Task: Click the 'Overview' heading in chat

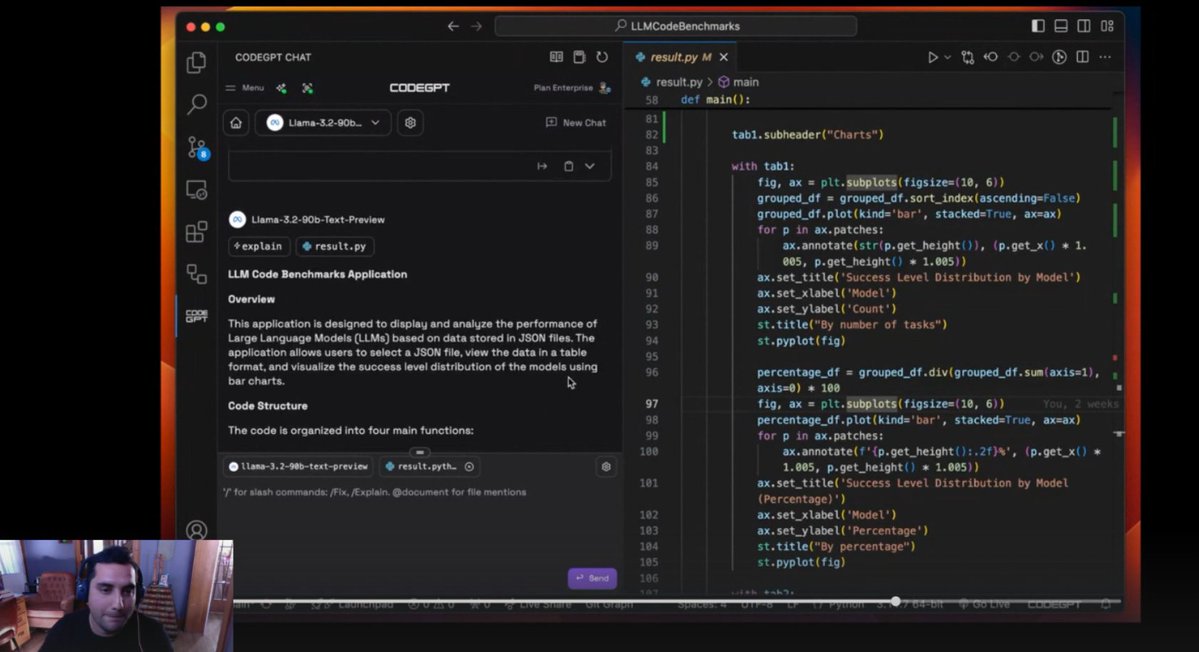Action: coord(251,300)
